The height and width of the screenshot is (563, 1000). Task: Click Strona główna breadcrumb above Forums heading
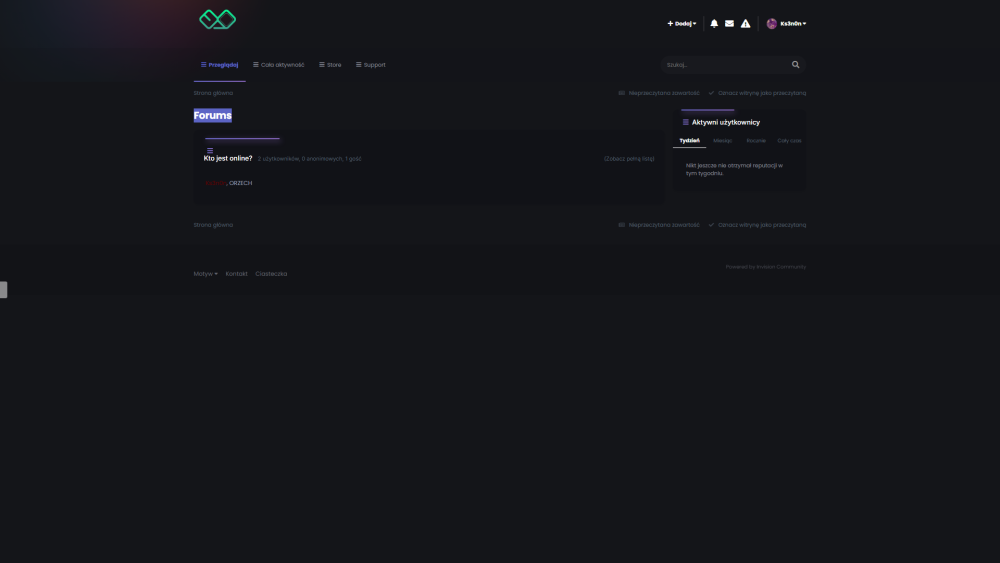coord(213,93)
